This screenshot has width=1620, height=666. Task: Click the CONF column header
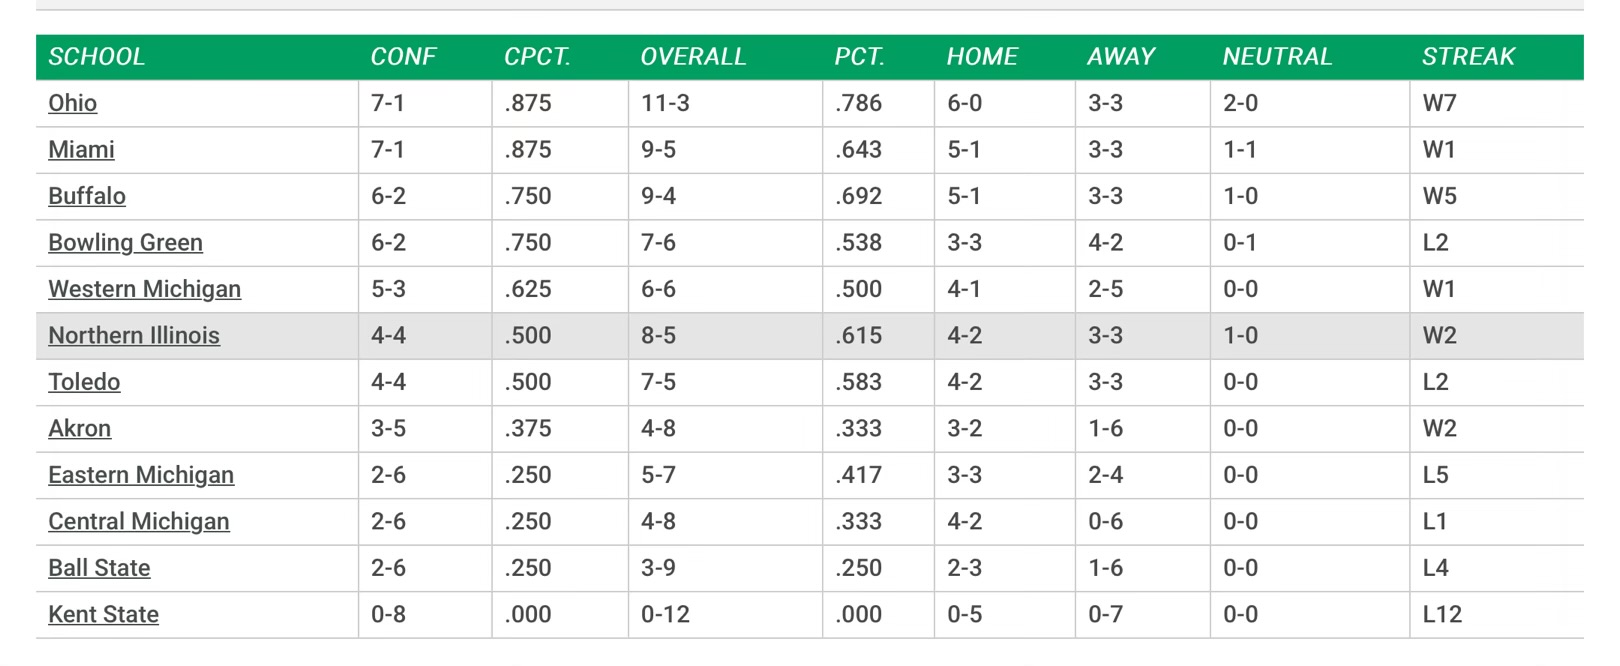click(404, 57)
